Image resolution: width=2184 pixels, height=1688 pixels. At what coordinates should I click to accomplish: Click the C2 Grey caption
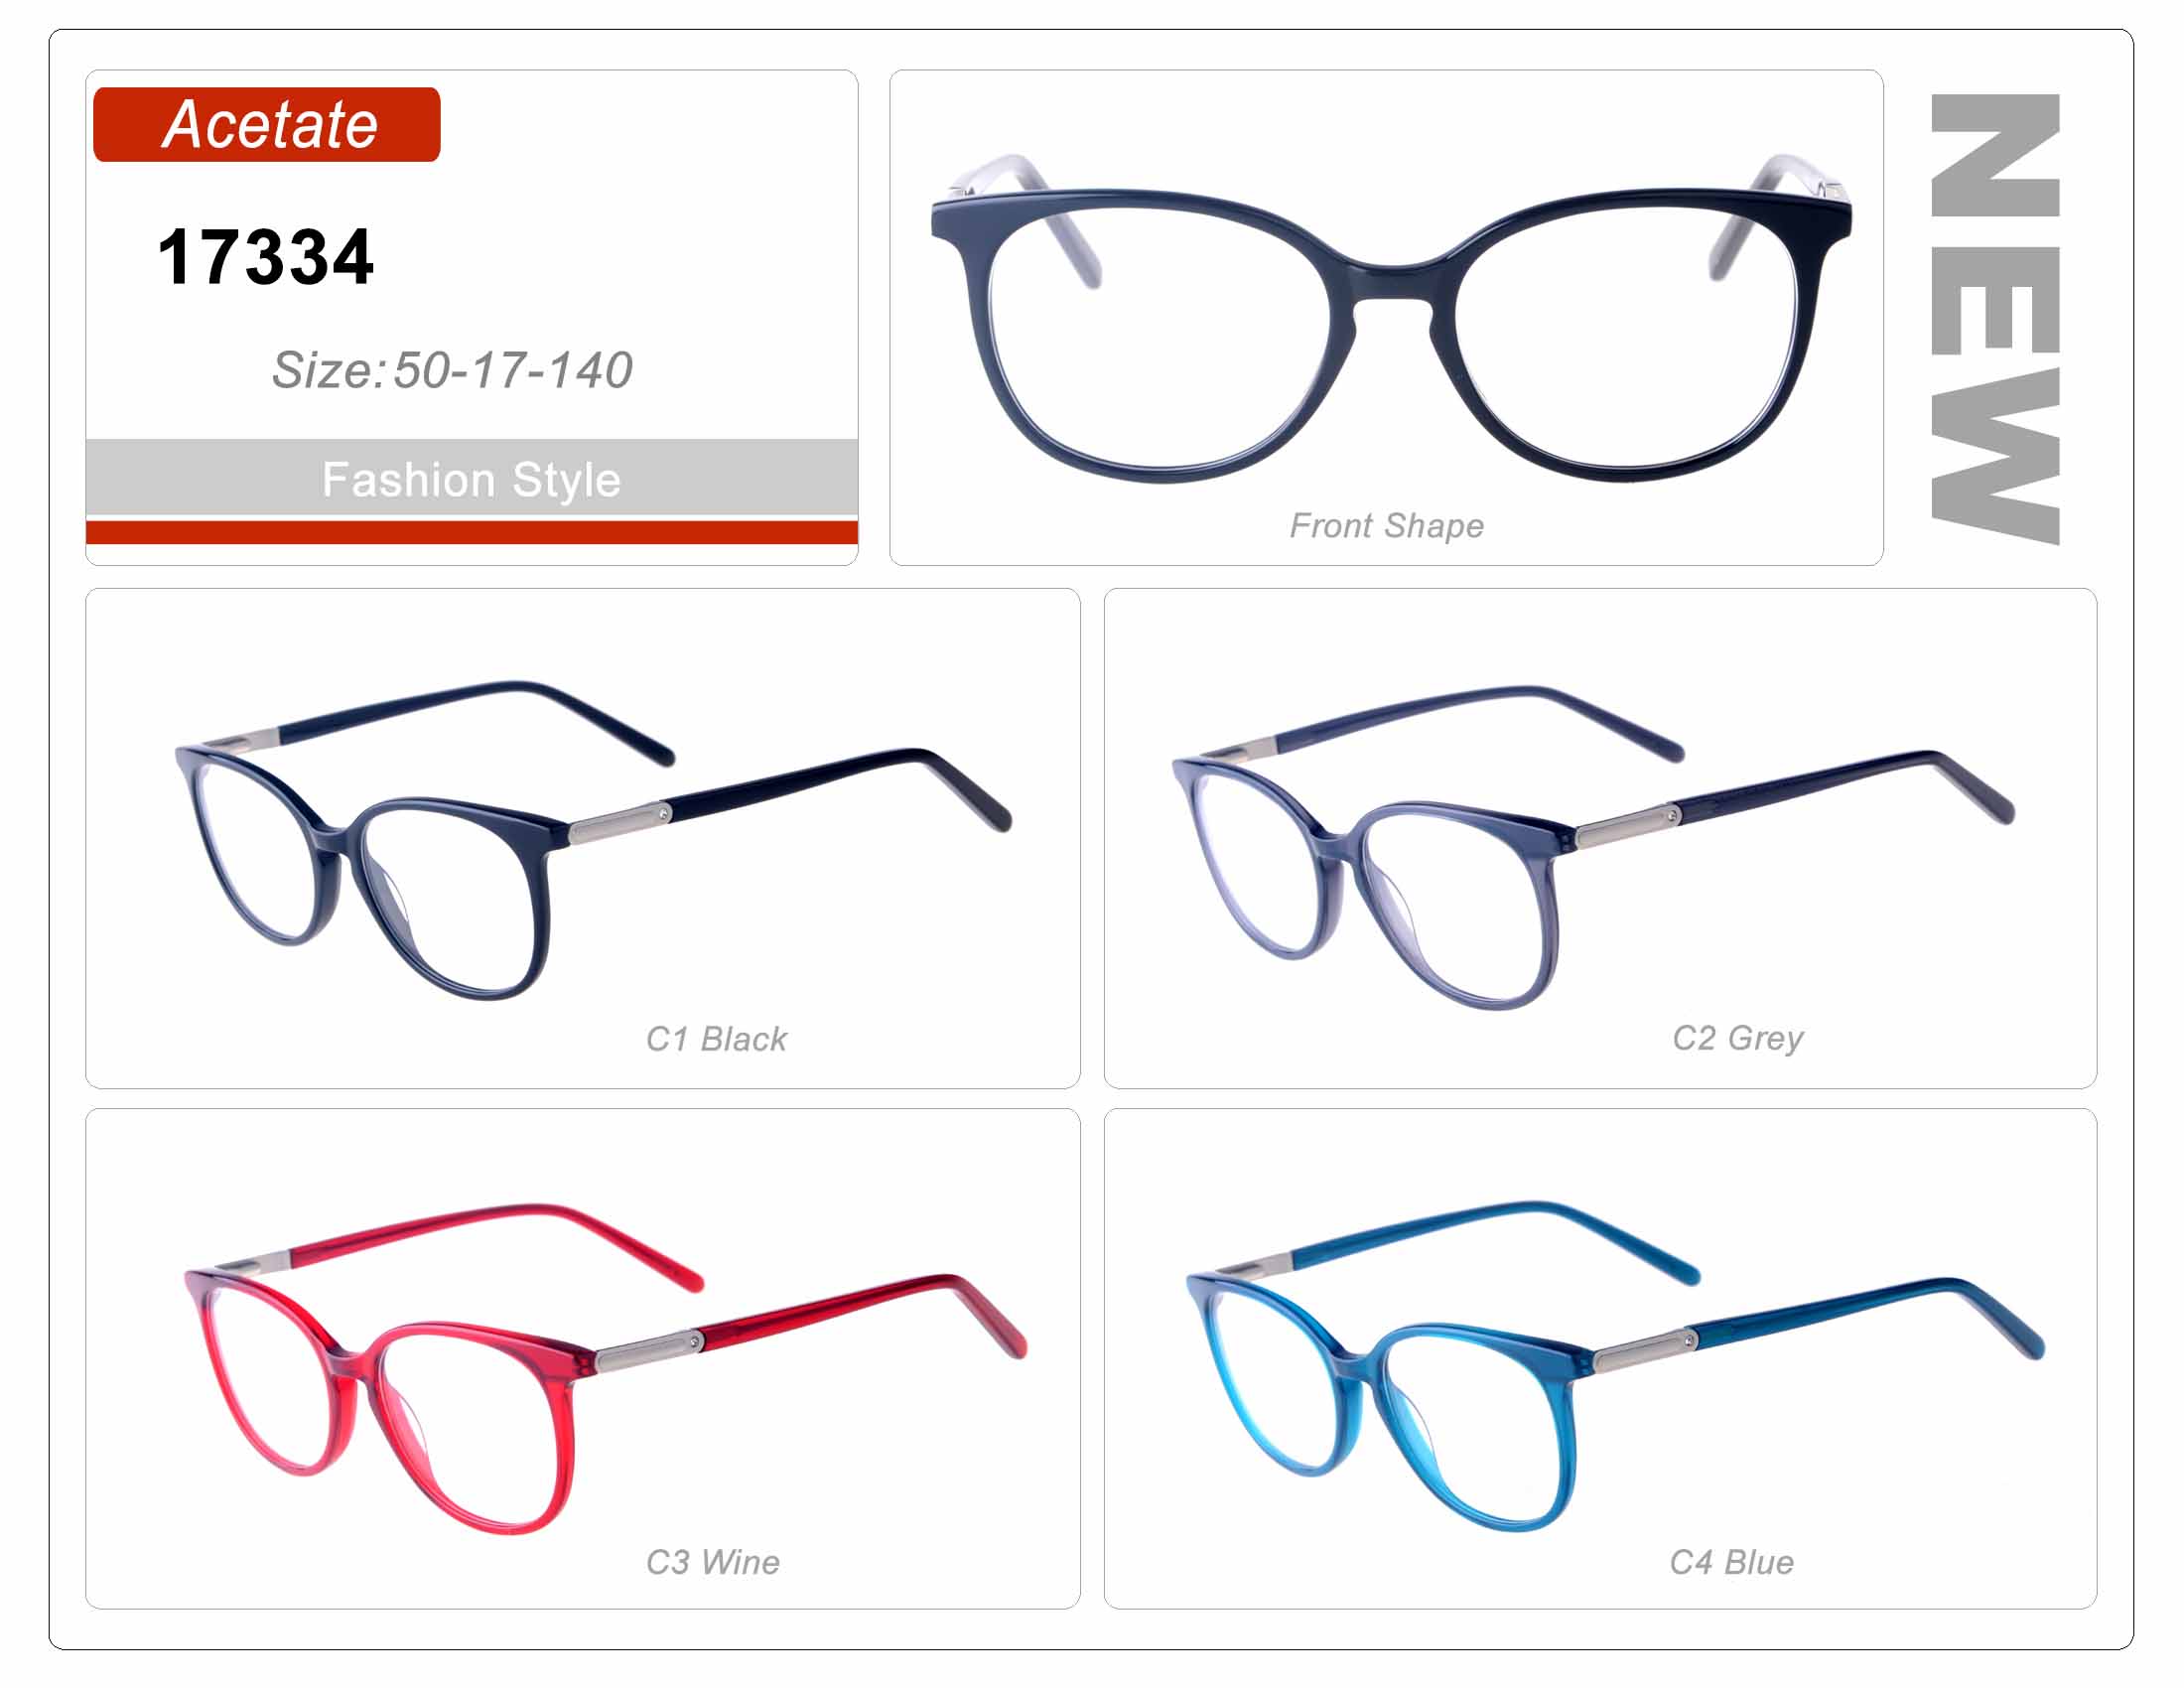coord(1738,1039)
